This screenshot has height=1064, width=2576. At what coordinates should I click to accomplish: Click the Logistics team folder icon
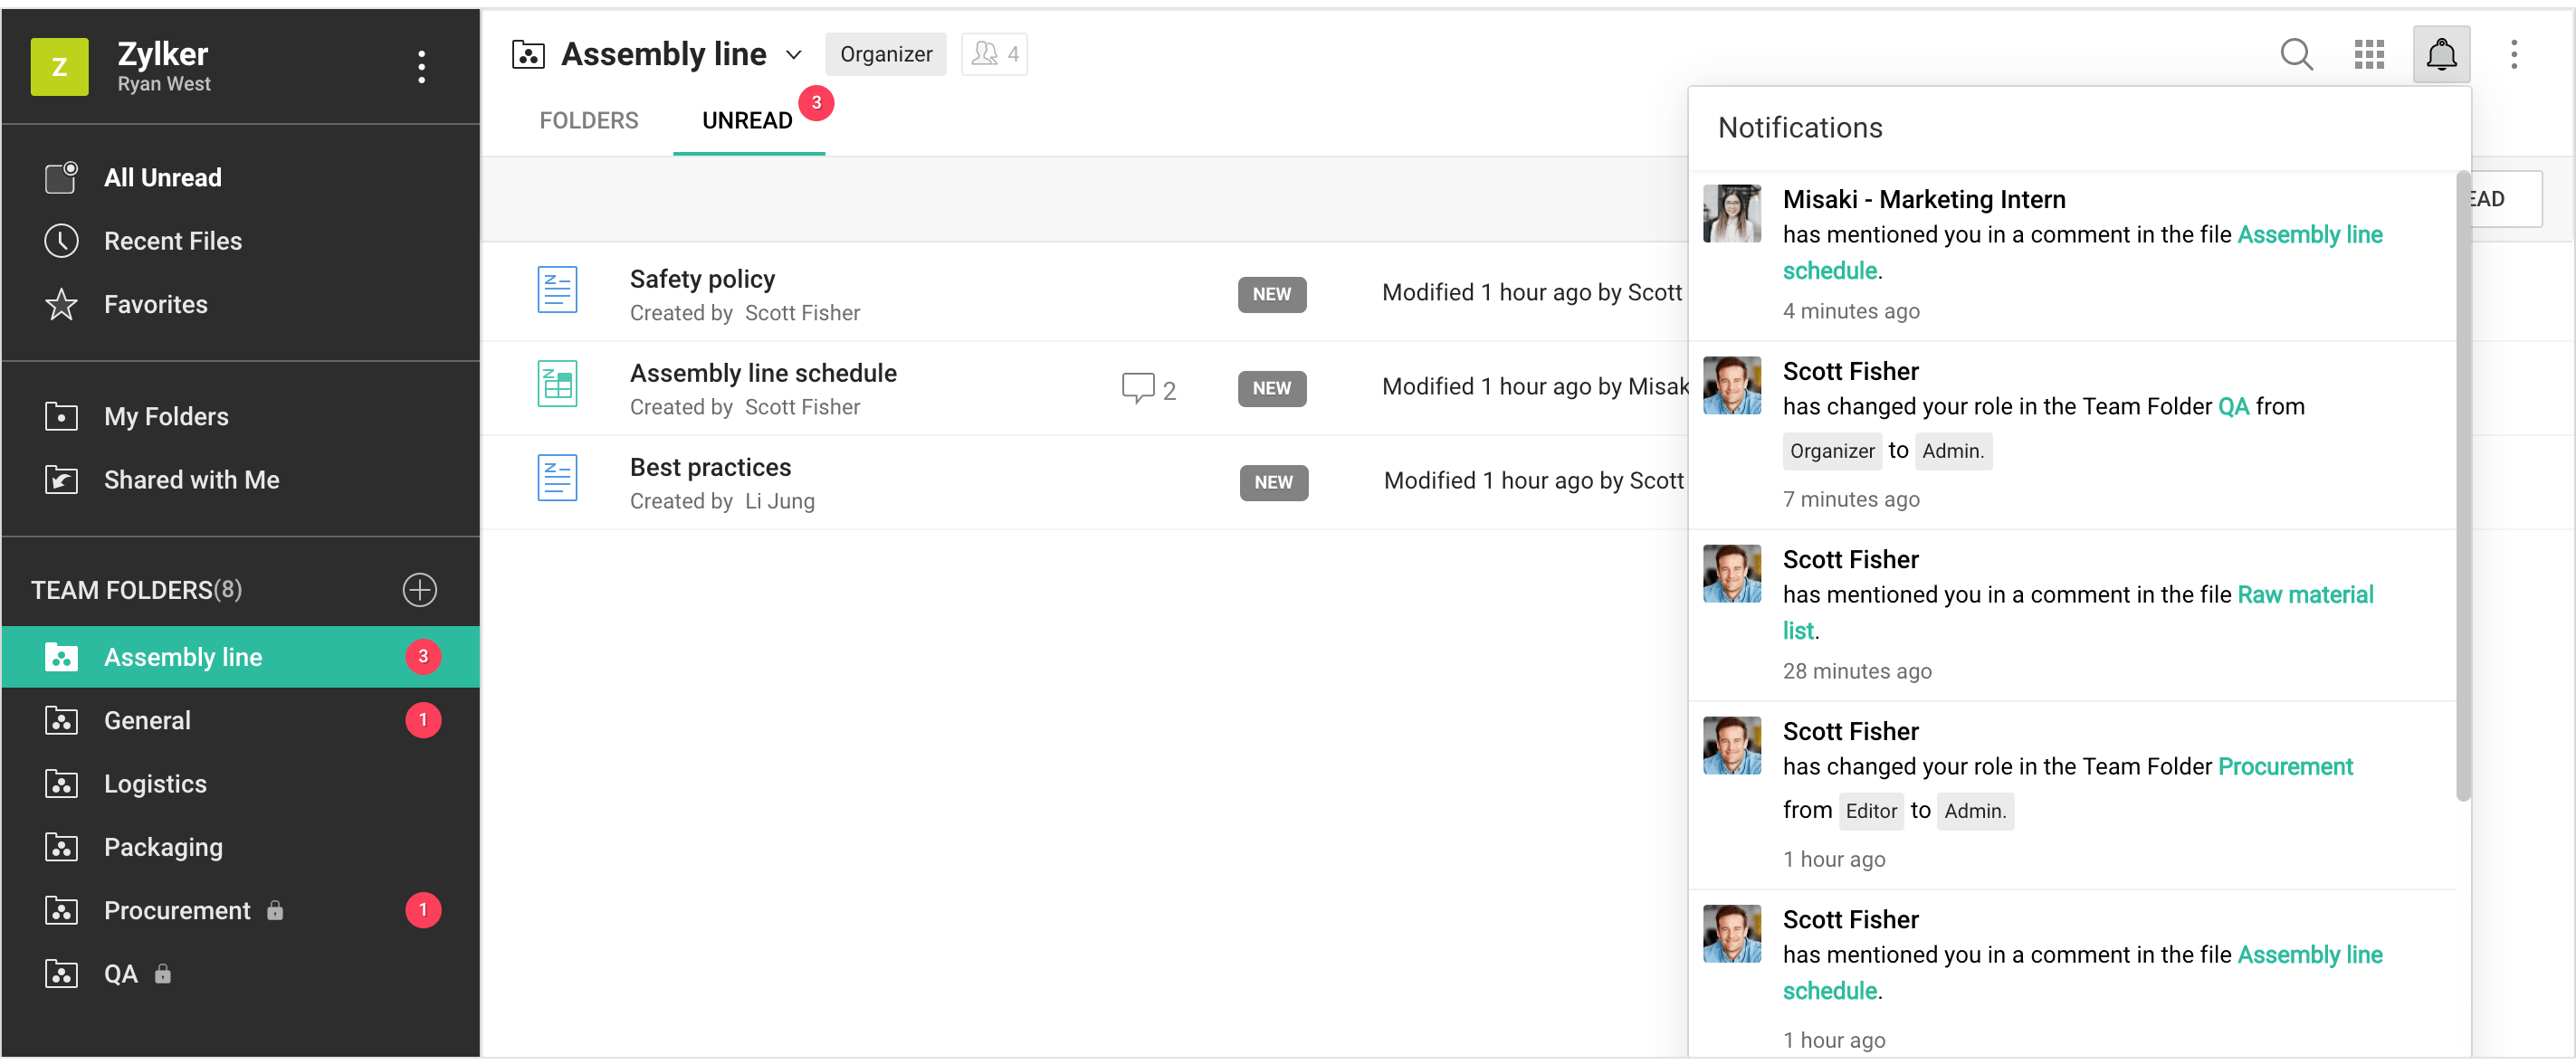(x=61, y=784)
